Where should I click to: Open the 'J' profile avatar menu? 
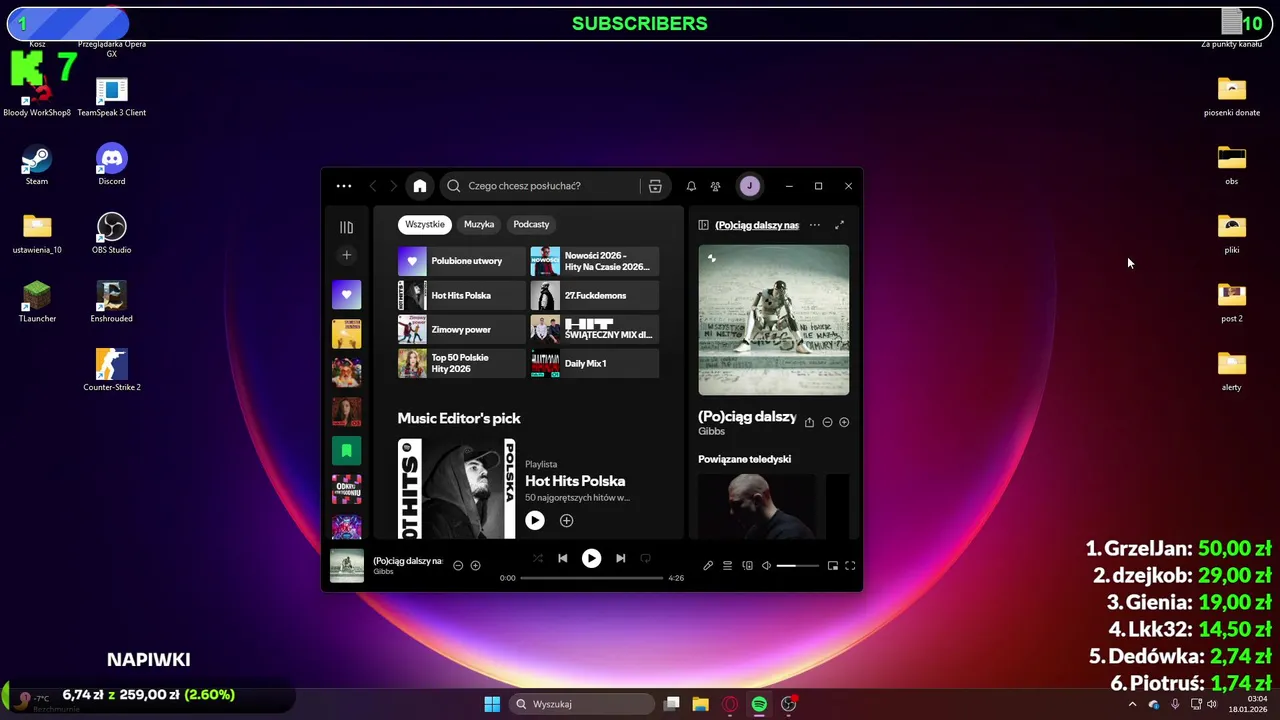(x=749, y=186)
